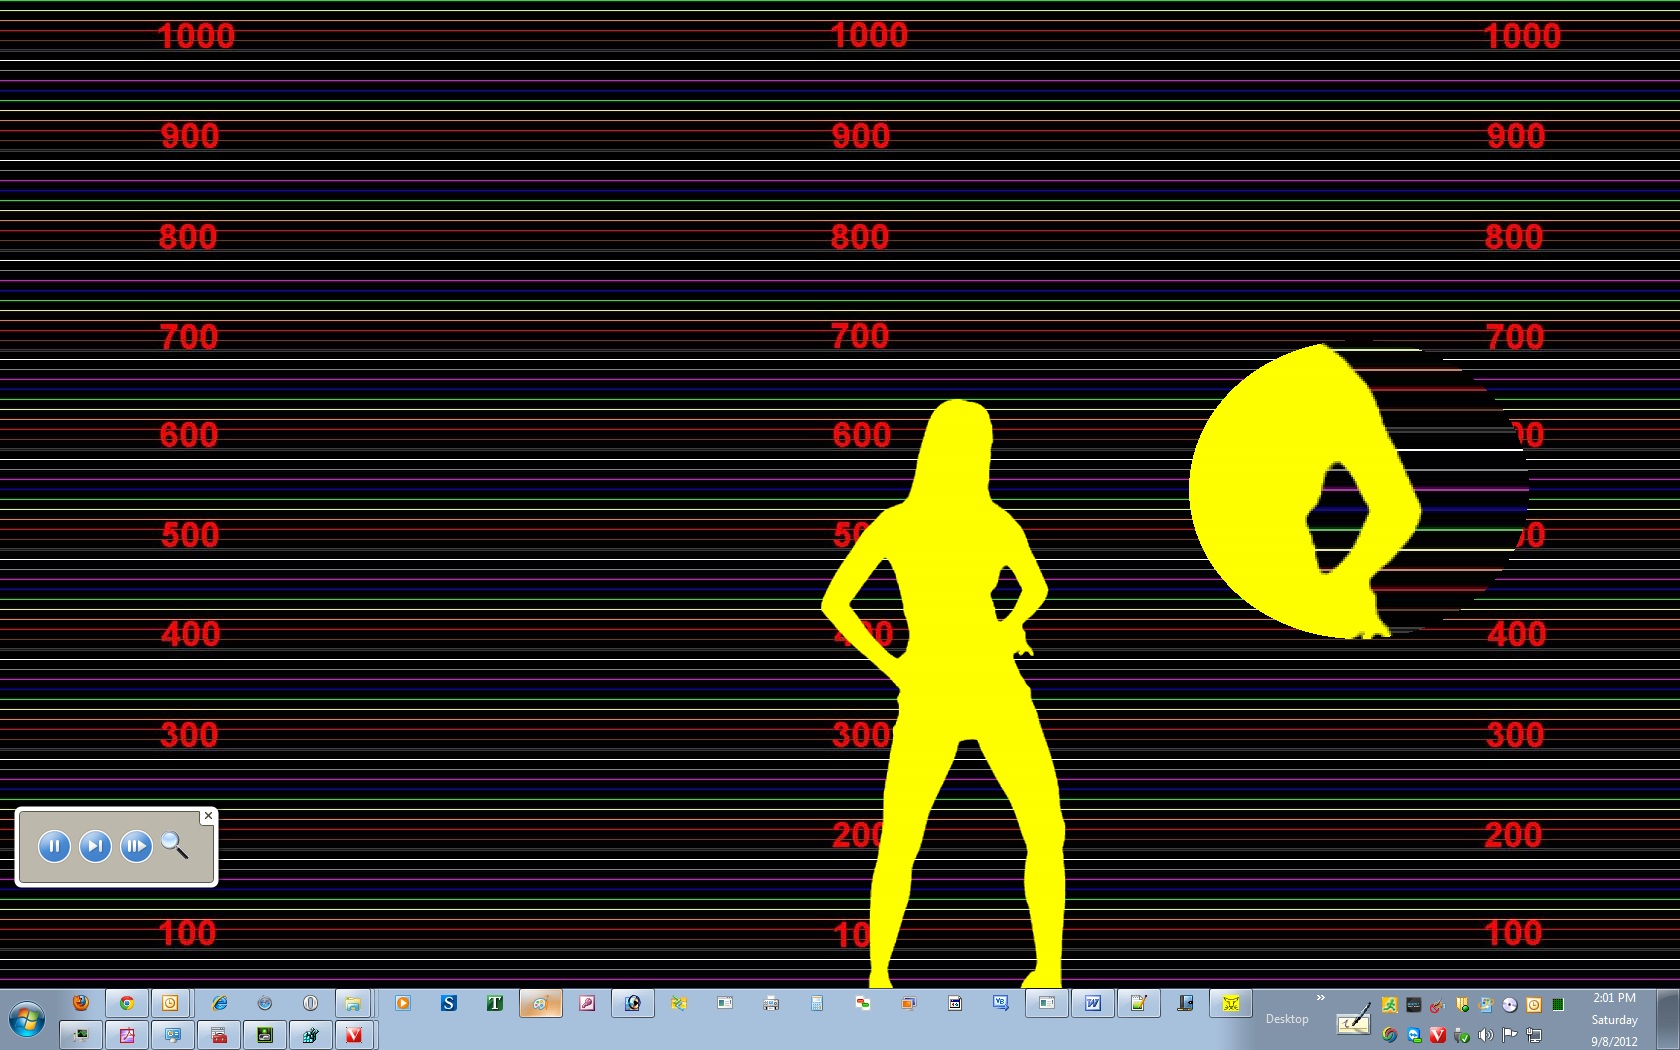This screenshot has height=1050, width=1680.
Task: Switch to the Paint taskbar button
Action: click(540, 1003)
